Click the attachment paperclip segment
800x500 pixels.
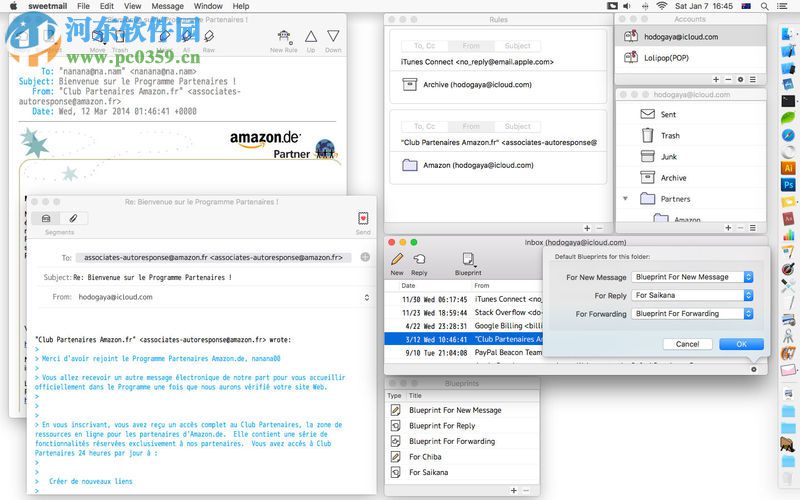pos(73,218)
